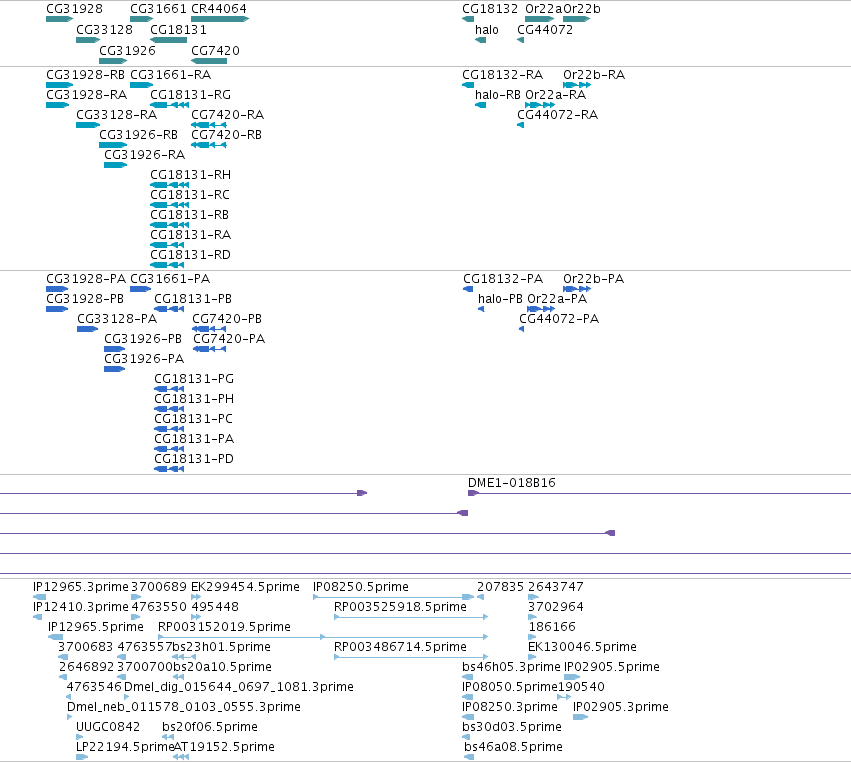Select transcript CG44072-RA

[x=520, y=125]
